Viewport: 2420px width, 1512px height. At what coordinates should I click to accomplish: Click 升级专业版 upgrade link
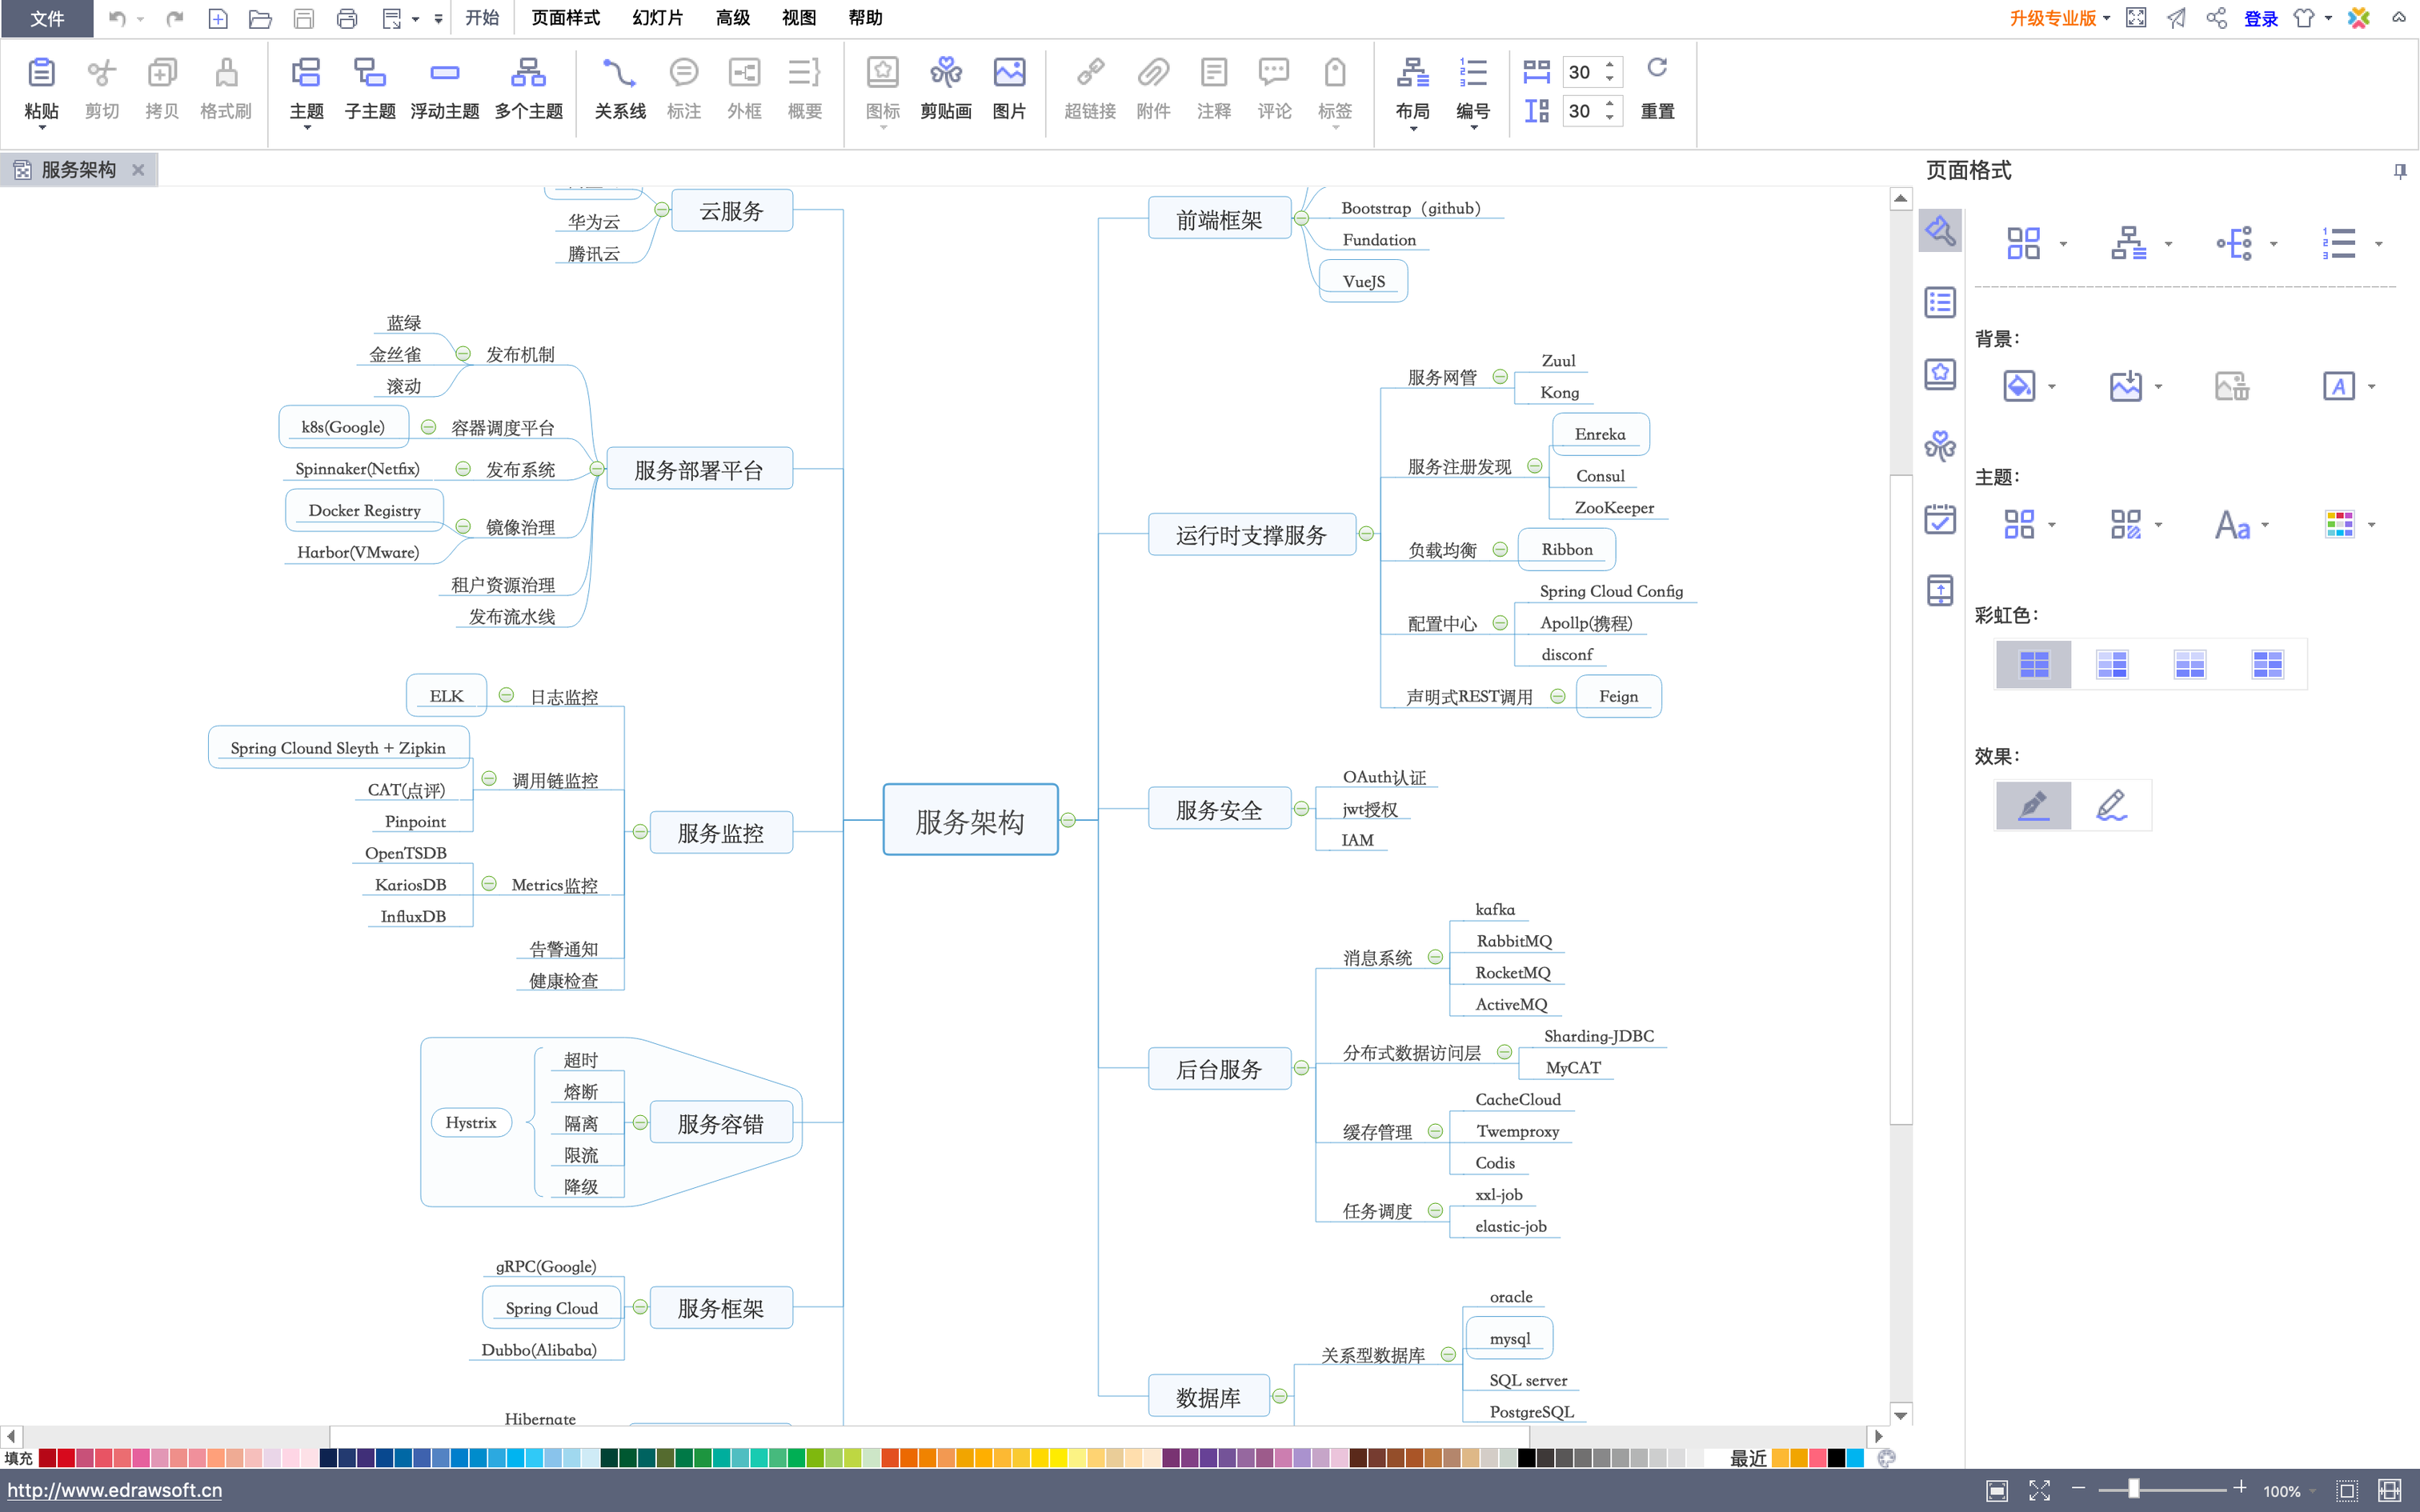point(2052,18)
